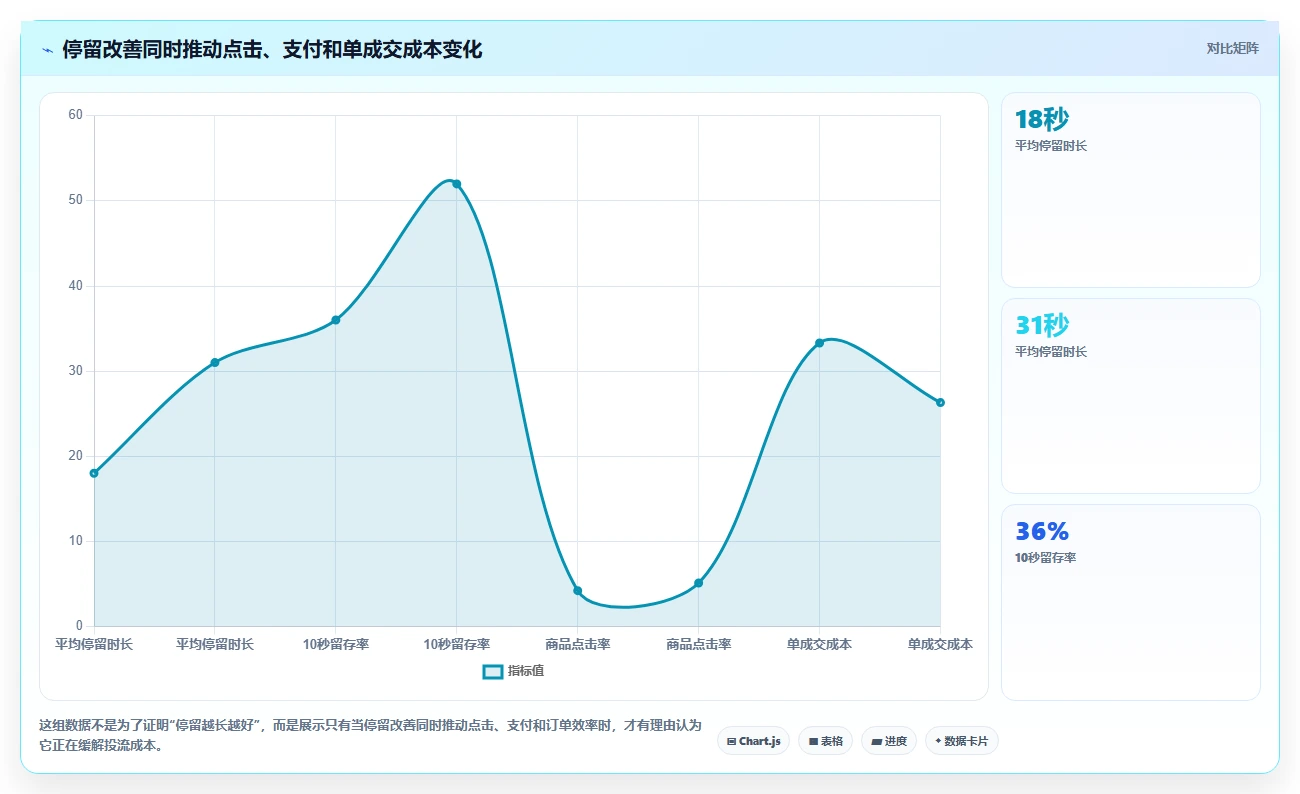
Task: Click the last data point near 26
Action: coord(940,402)
